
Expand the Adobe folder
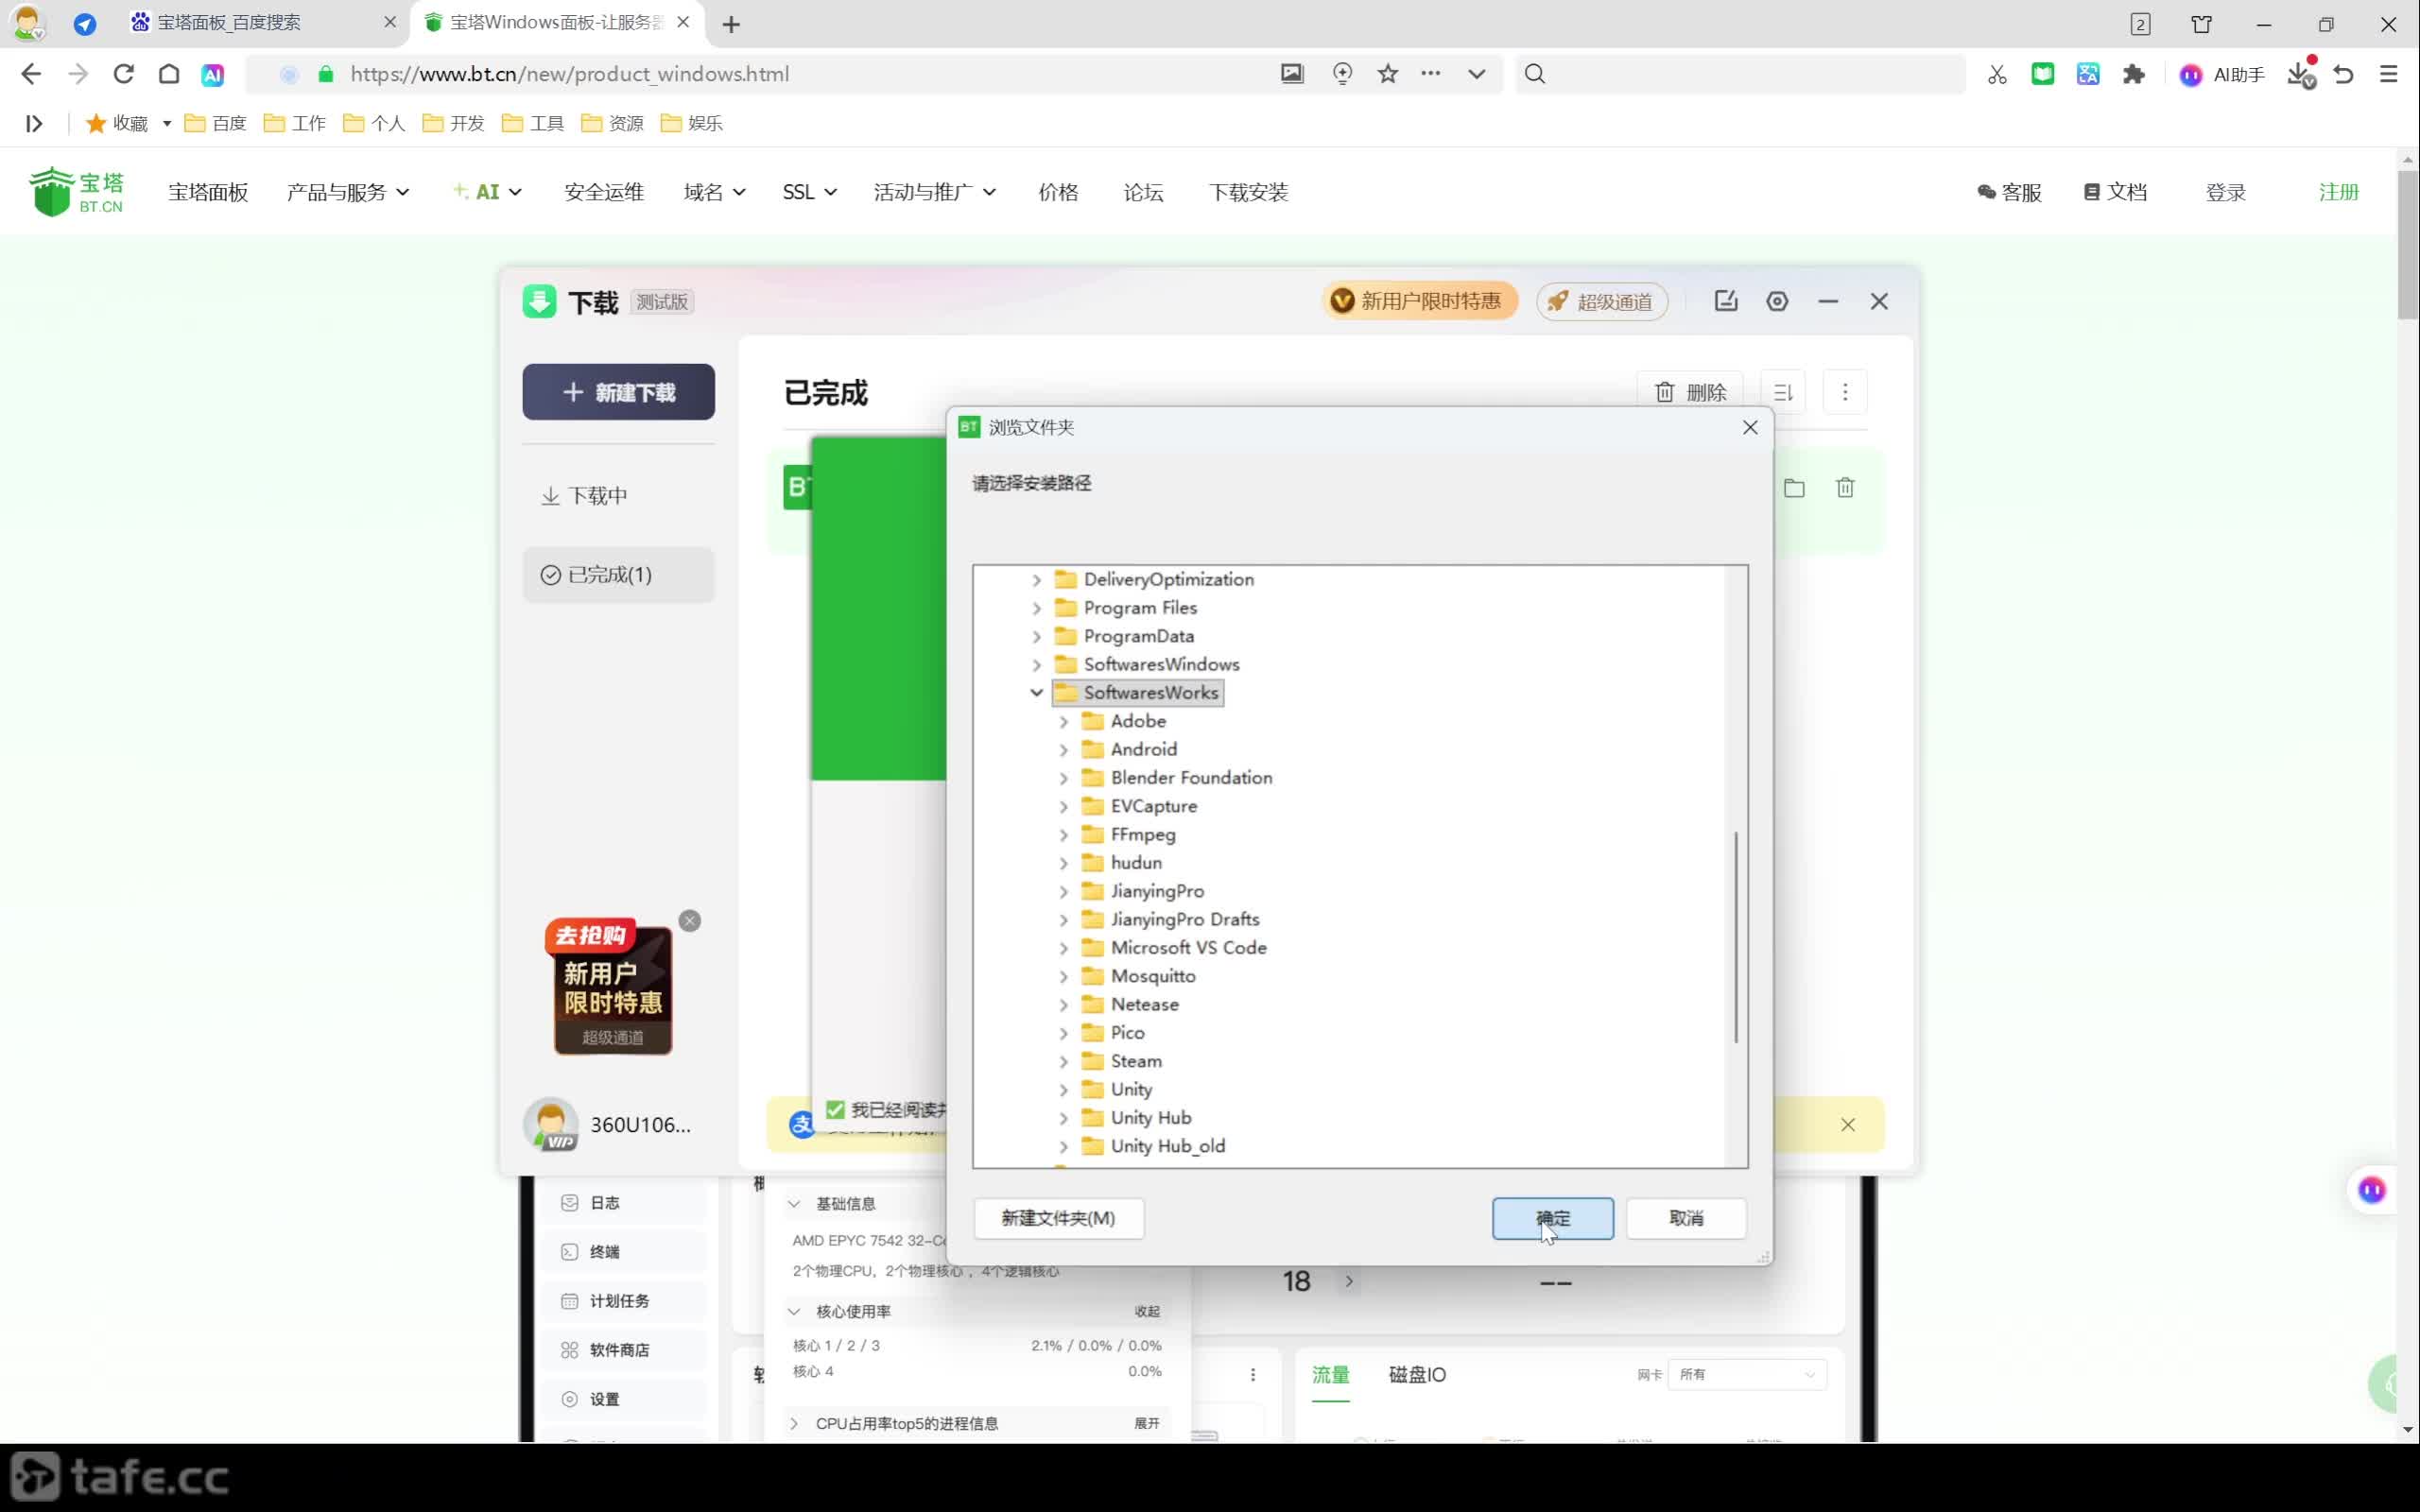[x=1064, y=721]
